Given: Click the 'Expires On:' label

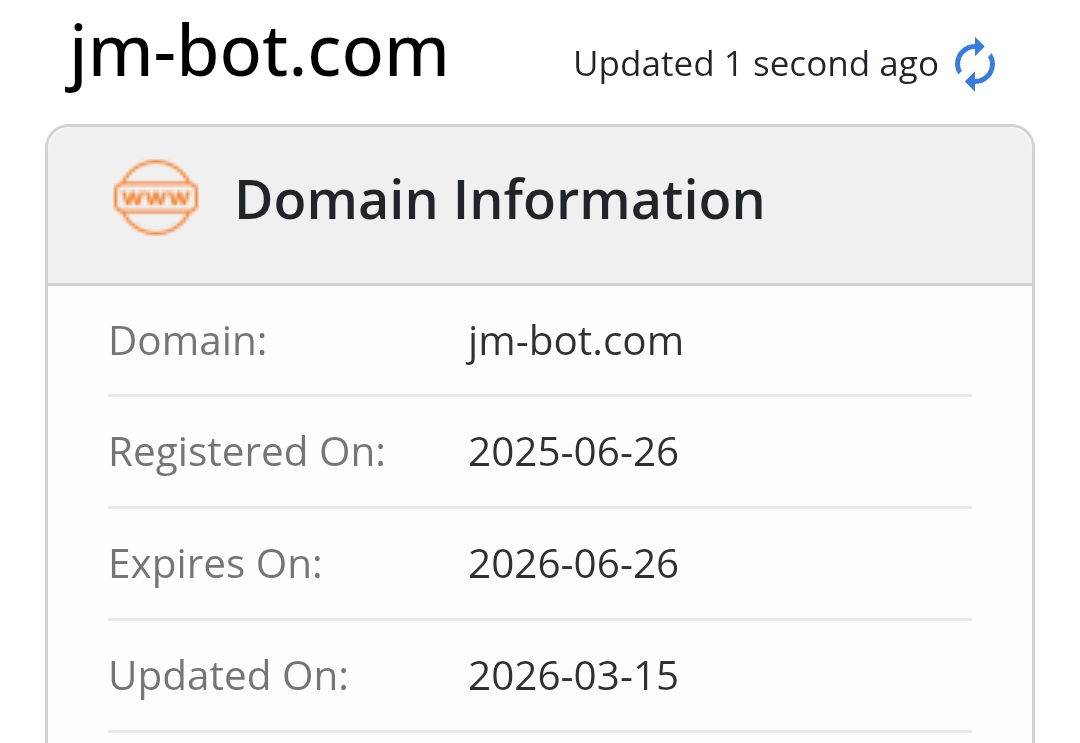Looking at the screenshot, I should tap(215, 564).
